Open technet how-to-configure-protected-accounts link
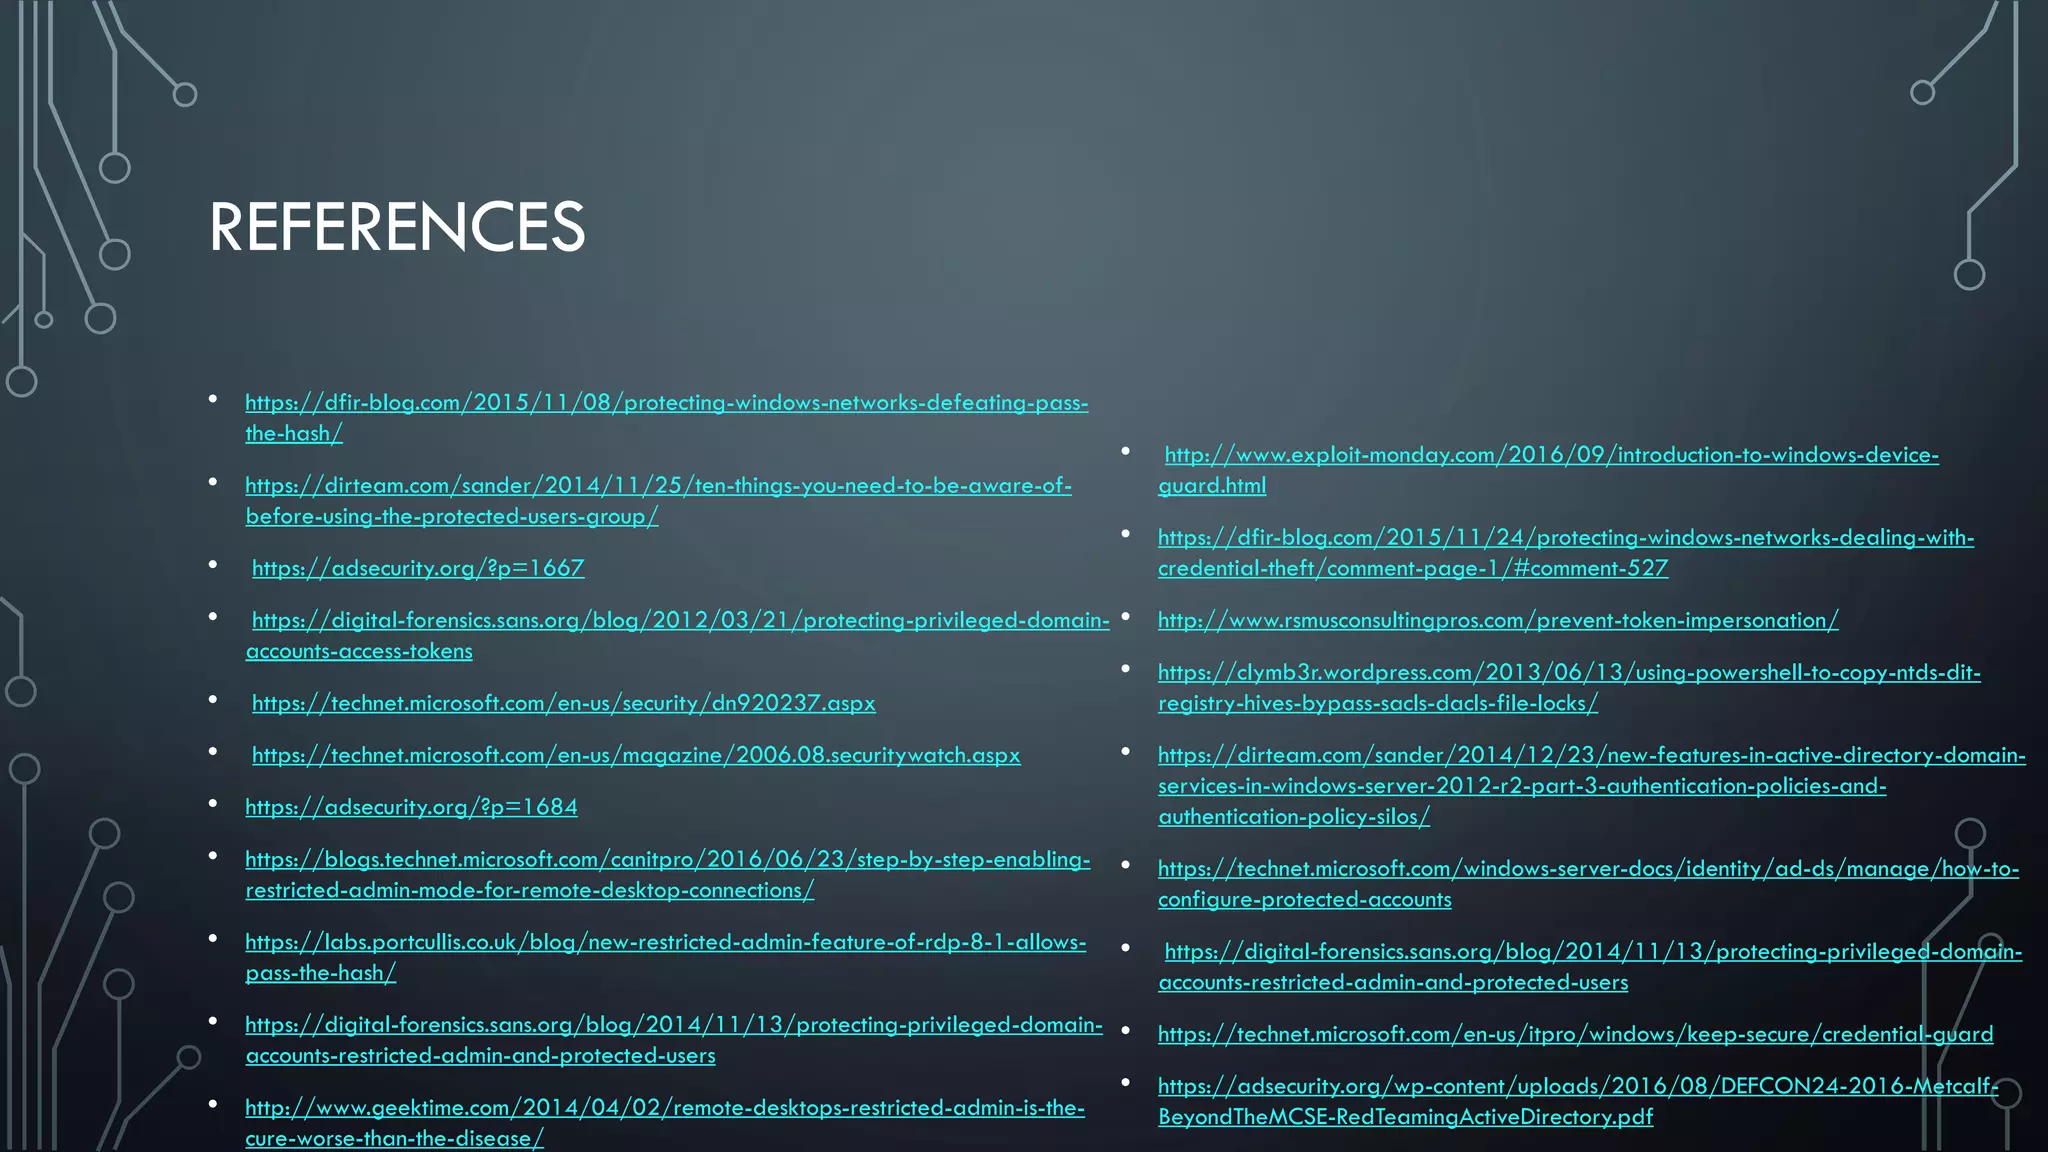This screenshot has height=1152, width=2048. coord(1588,884)
